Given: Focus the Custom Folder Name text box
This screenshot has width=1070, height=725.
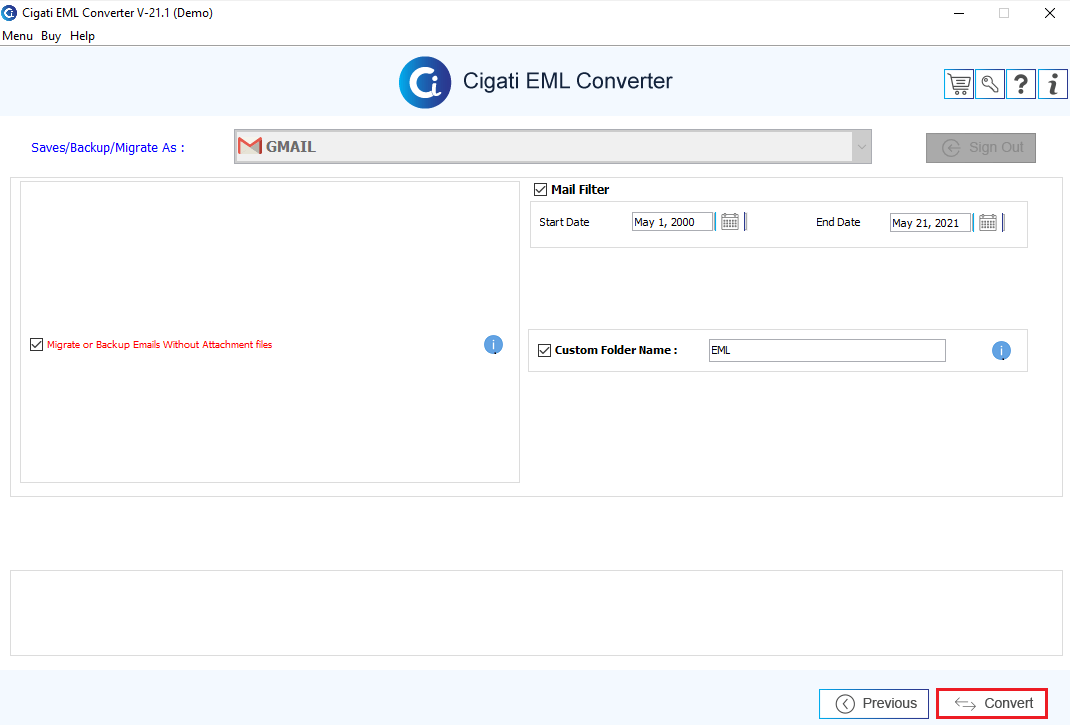Looking at the screenshot, I should (827, 351).
